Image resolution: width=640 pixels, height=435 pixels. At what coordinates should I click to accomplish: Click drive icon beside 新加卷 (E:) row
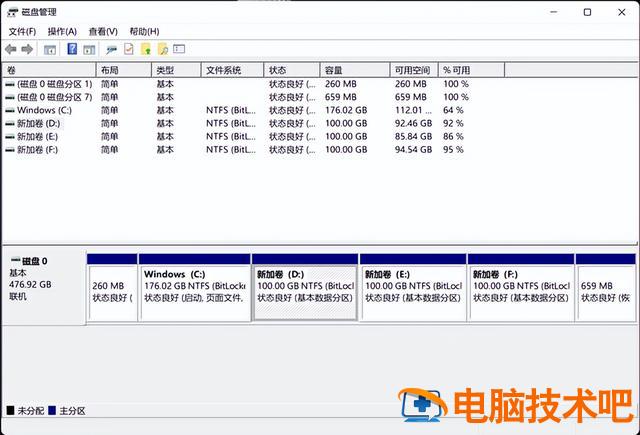point(10,137)
